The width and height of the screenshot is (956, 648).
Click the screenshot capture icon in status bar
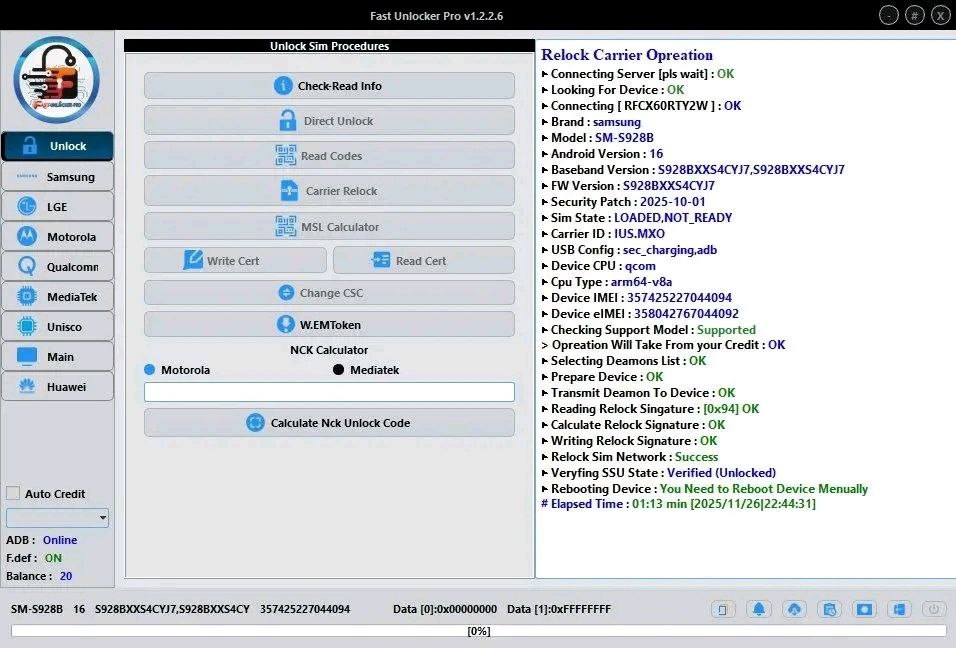(x=864, y=609)
